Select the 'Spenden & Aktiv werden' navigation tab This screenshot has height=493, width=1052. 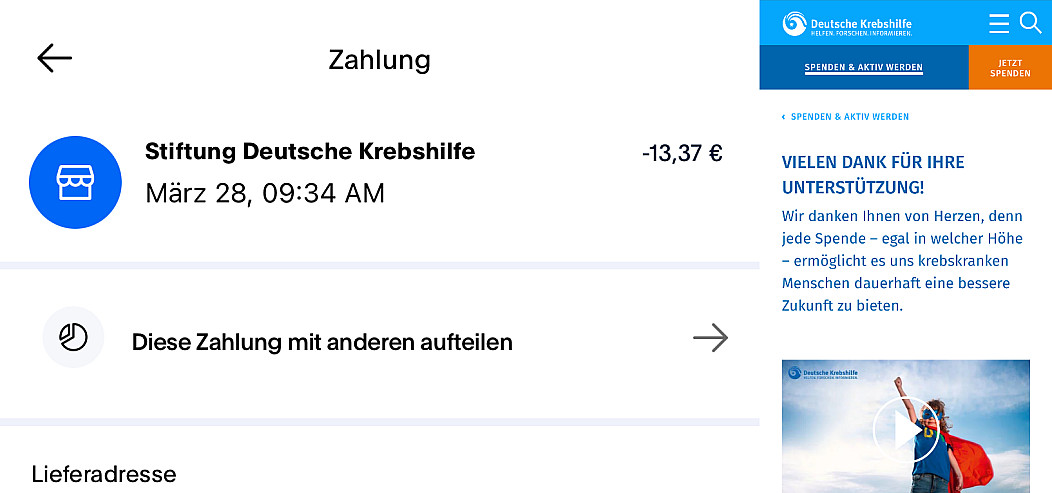pos(863,68)
